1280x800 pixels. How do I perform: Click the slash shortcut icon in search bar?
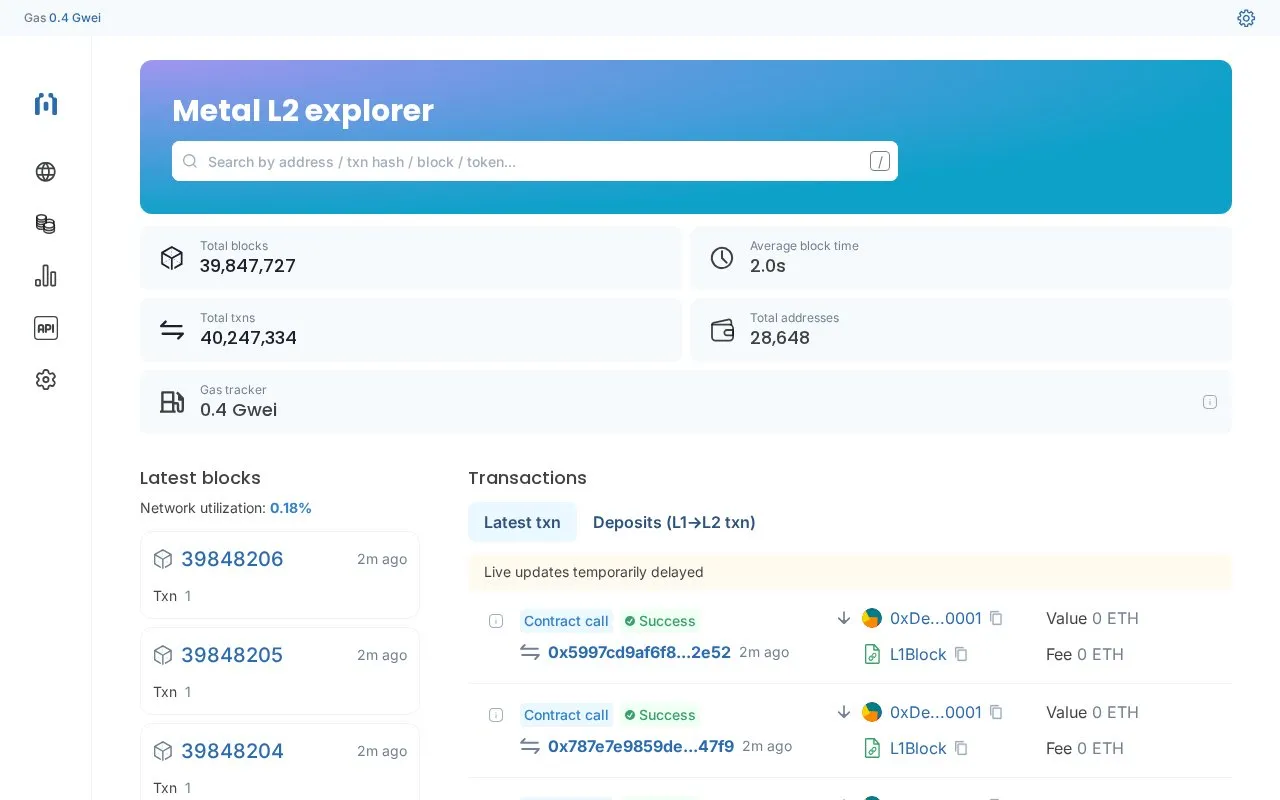[879, 161]
